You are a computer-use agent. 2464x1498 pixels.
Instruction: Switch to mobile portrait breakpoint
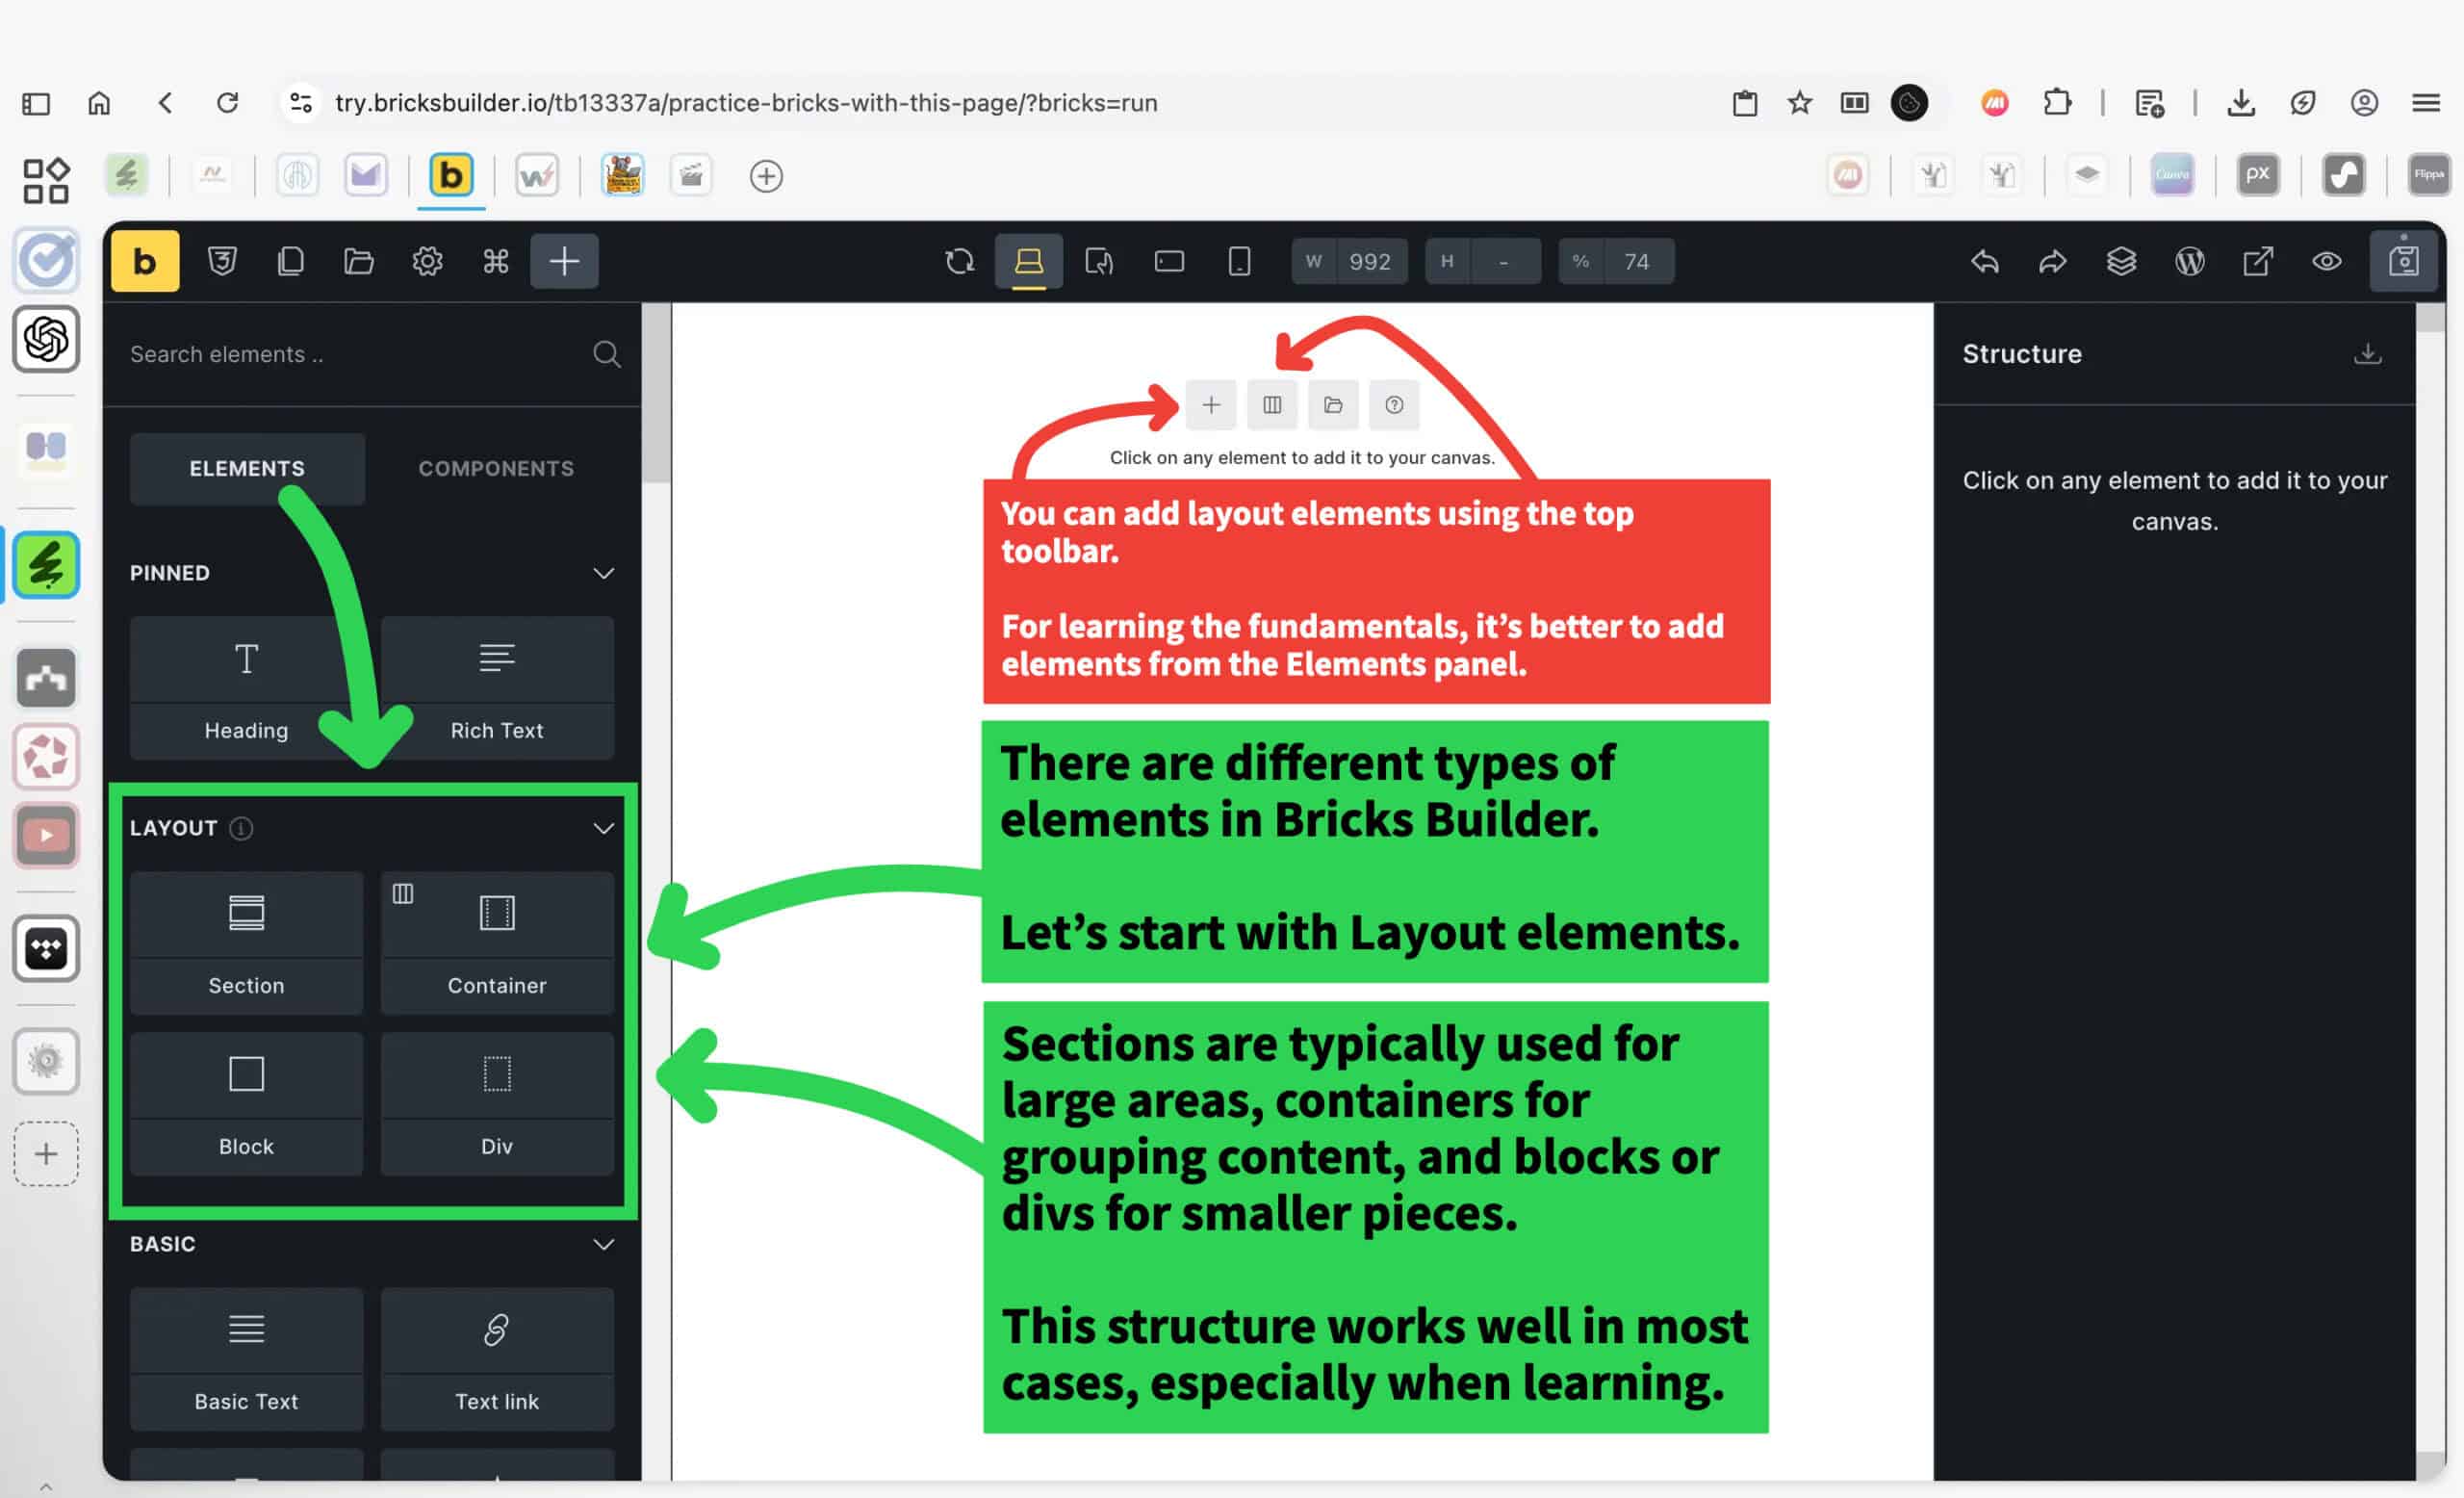(x=1239, y=261)
